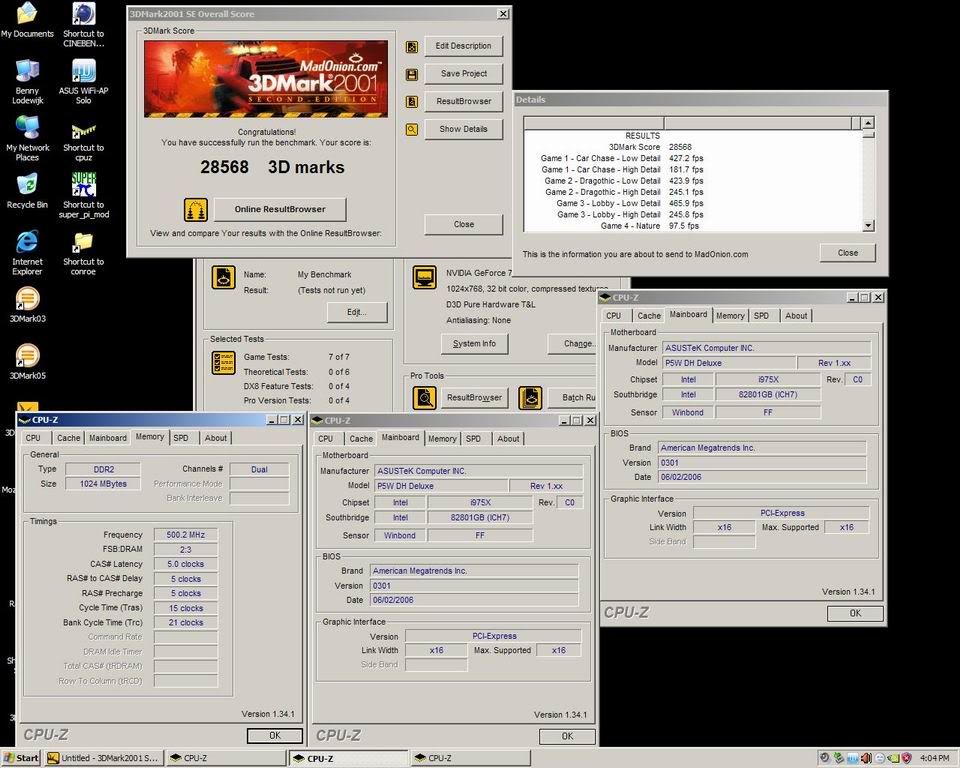The image size is (960, 768).
Task: Click the Details list scroll up arrow
Action: (x=868, y=123)
